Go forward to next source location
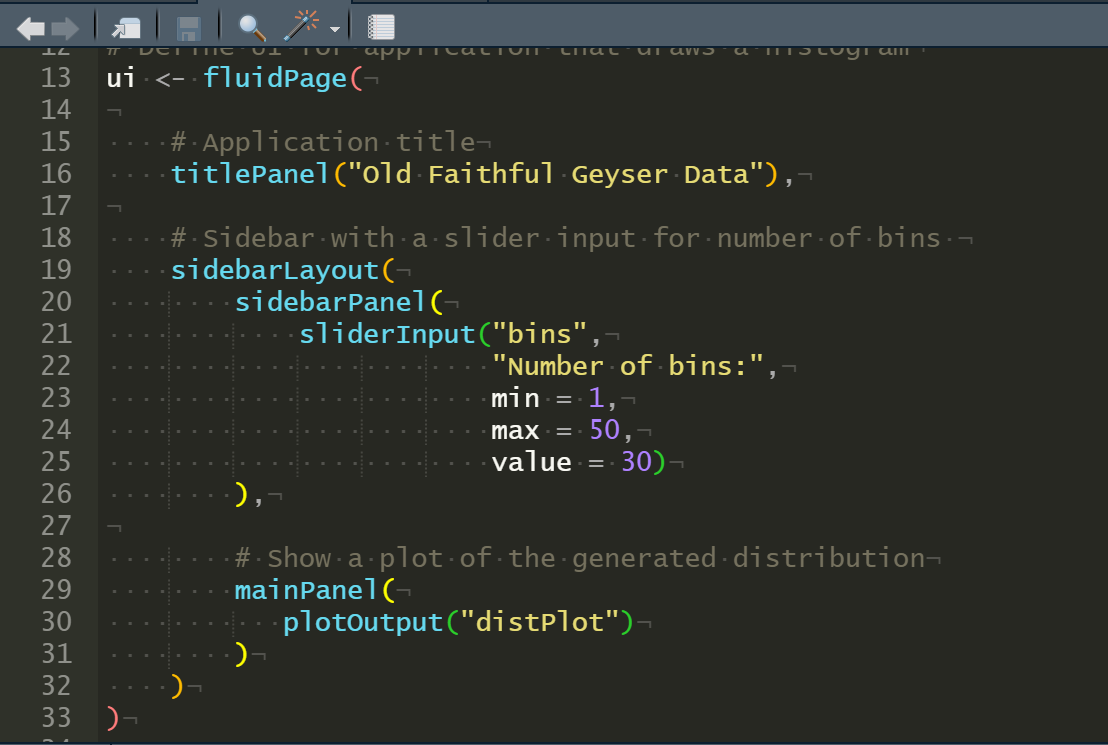The width and height of the screenshot is (1108, 745). 65,28
